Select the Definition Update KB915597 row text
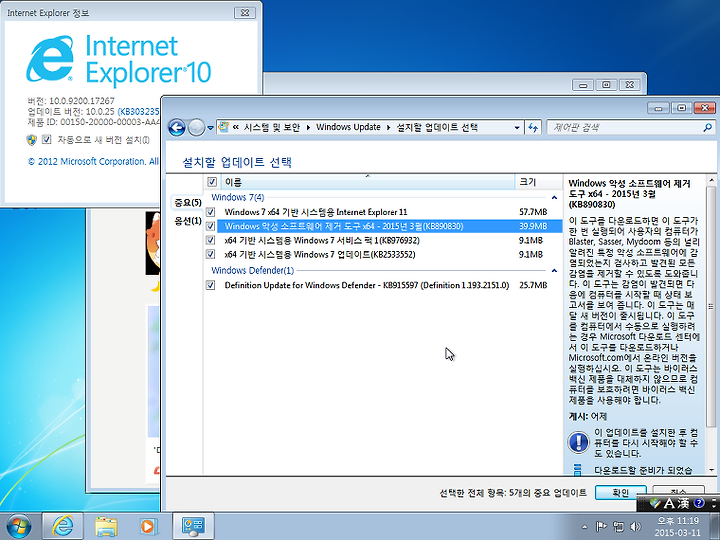Screen dimensions: 720x540 (366, 285)
